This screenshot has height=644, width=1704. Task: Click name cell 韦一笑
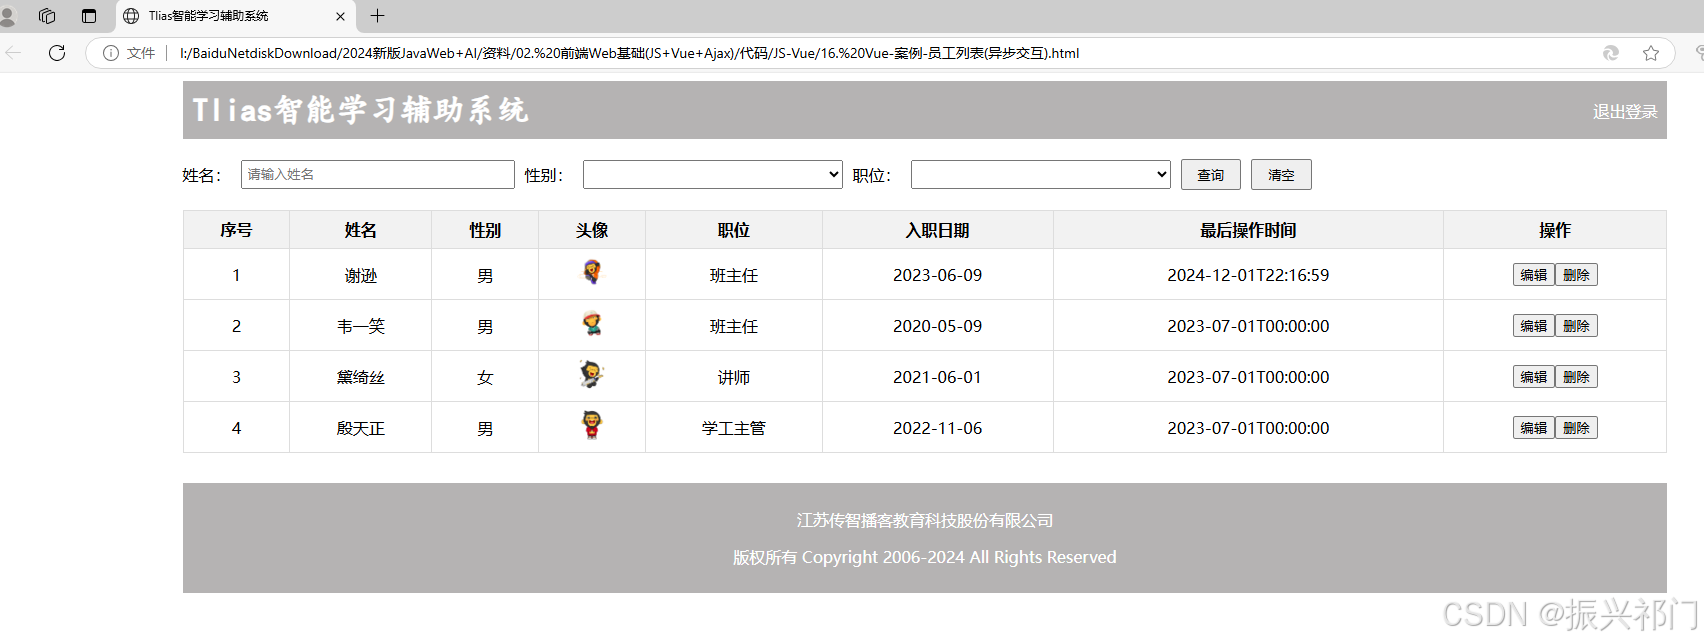(x=361, y=326)
